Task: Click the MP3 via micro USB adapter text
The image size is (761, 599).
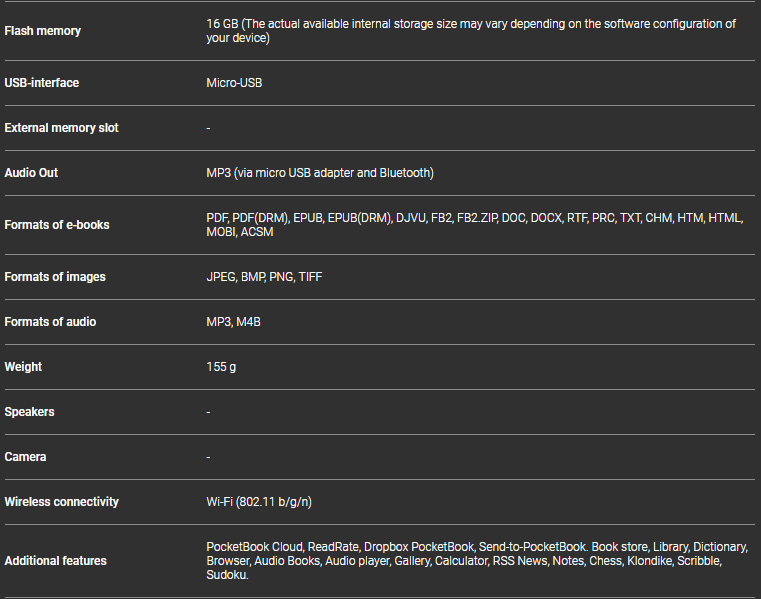Action: 320,173
